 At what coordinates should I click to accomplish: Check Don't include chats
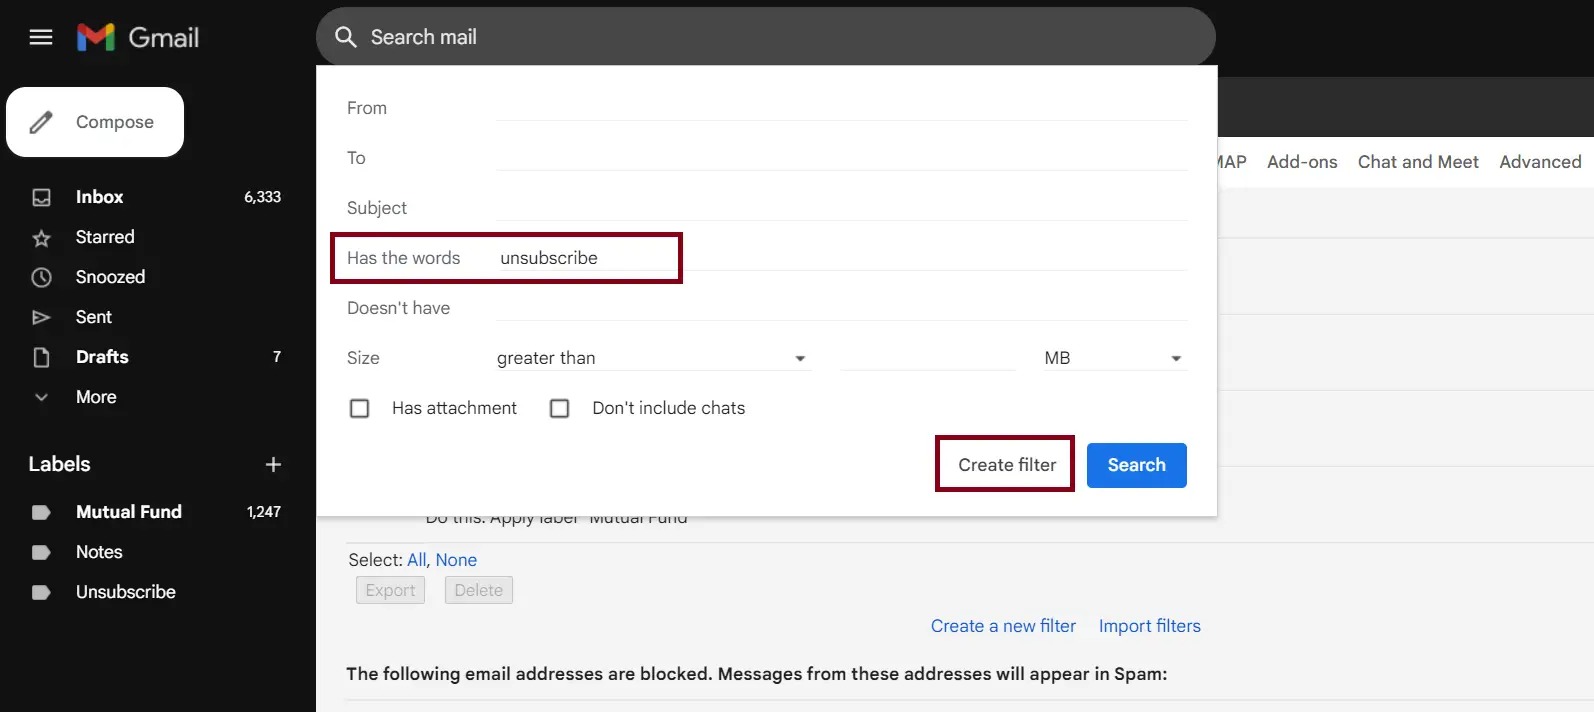click(559, 408)
